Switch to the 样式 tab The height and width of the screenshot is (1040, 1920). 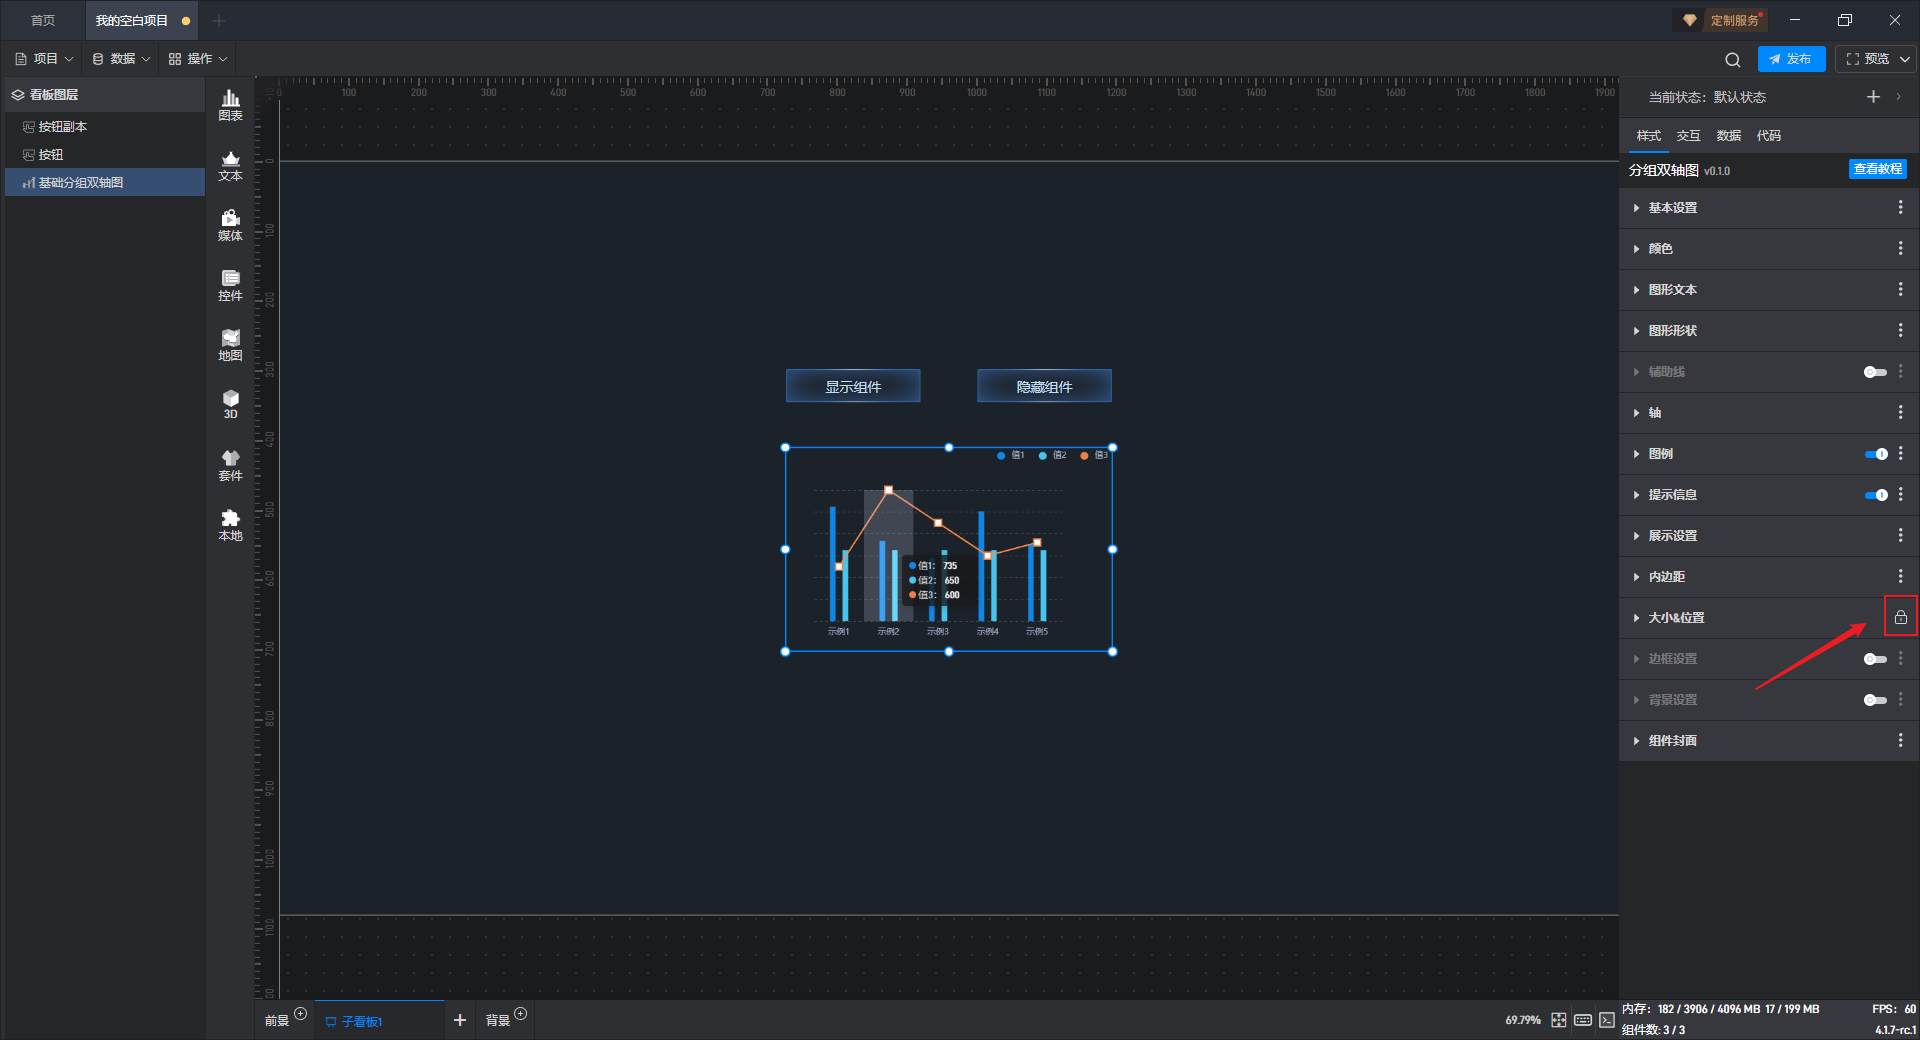tap(1649, 136)
